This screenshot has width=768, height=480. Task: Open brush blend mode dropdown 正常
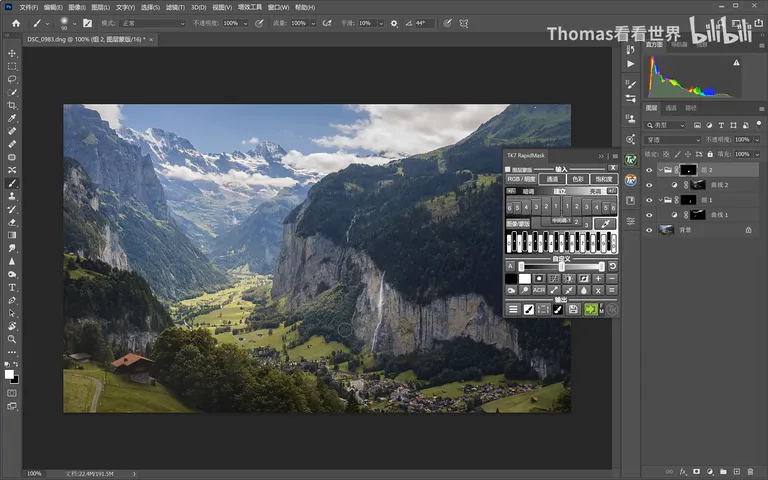152,23
